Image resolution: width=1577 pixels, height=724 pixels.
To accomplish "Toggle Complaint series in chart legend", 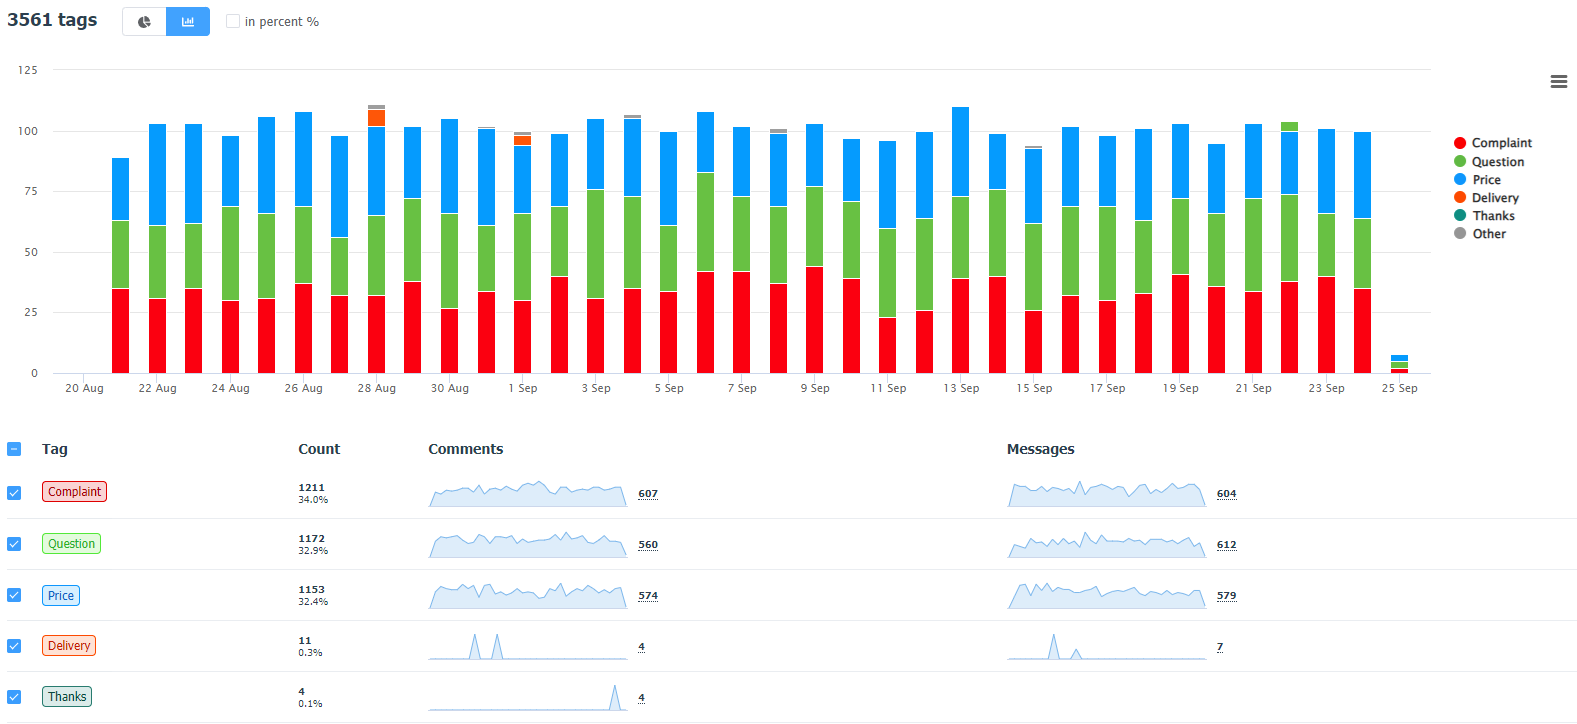I will tap(1493, 143).
